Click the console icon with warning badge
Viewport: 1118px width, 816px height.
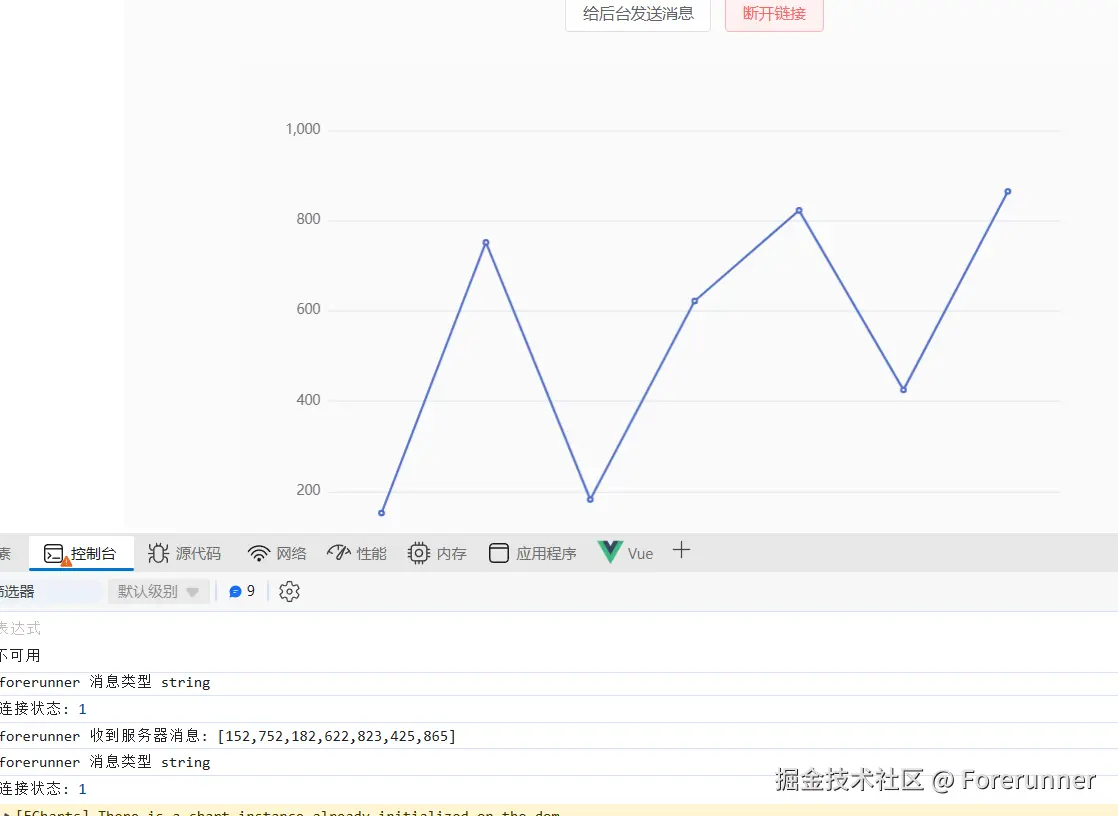pyautogui.click(x=55, y=554)
